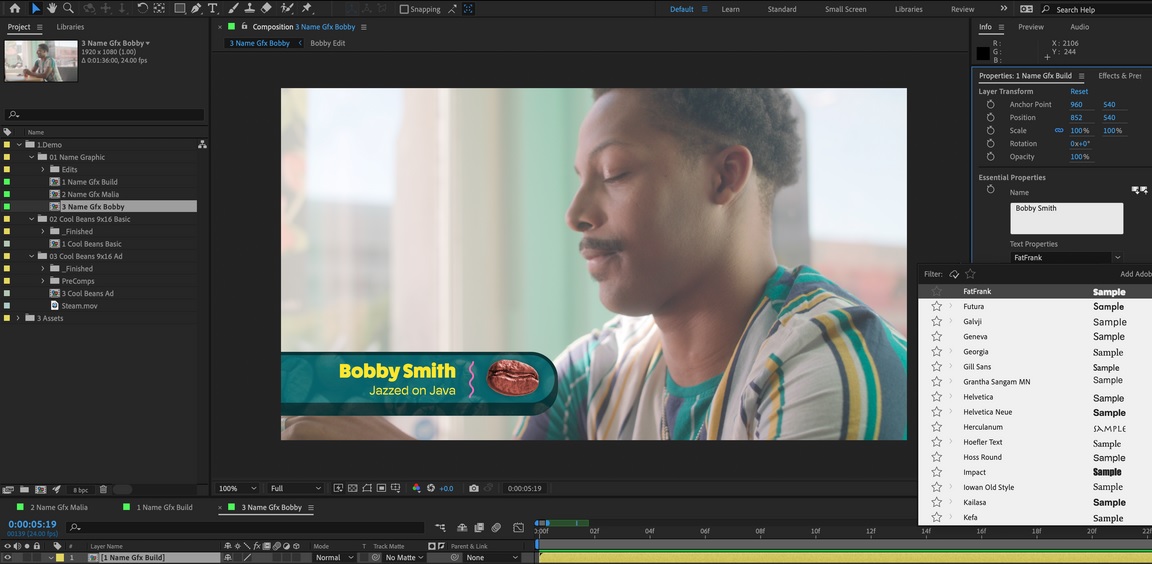Choose the Pen tool
The height and width of the screenshot is (564, 1152).
pos(196,9)
